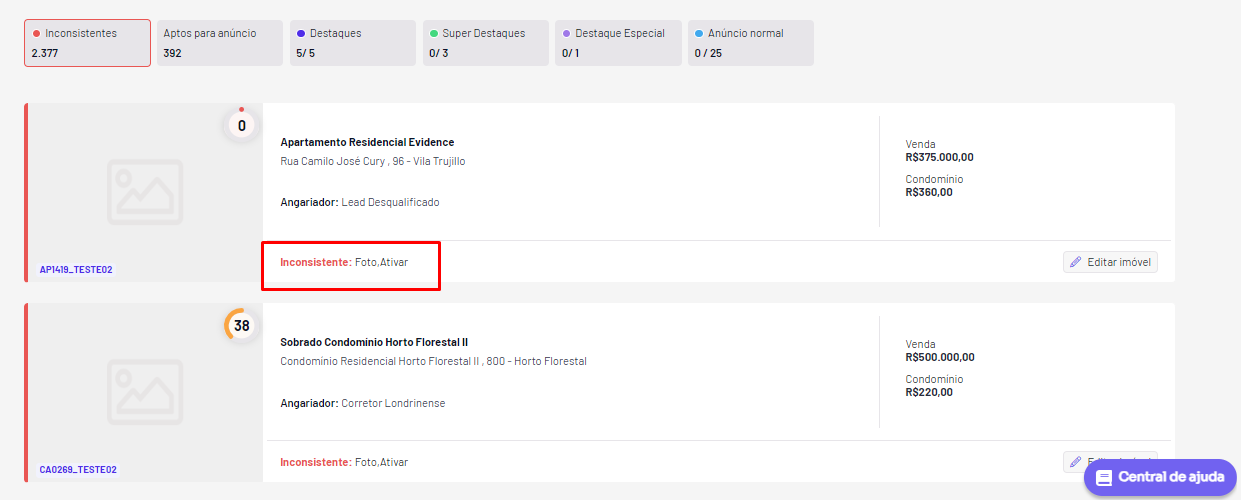Click the pencil icon on Evidence listing

1076,262
